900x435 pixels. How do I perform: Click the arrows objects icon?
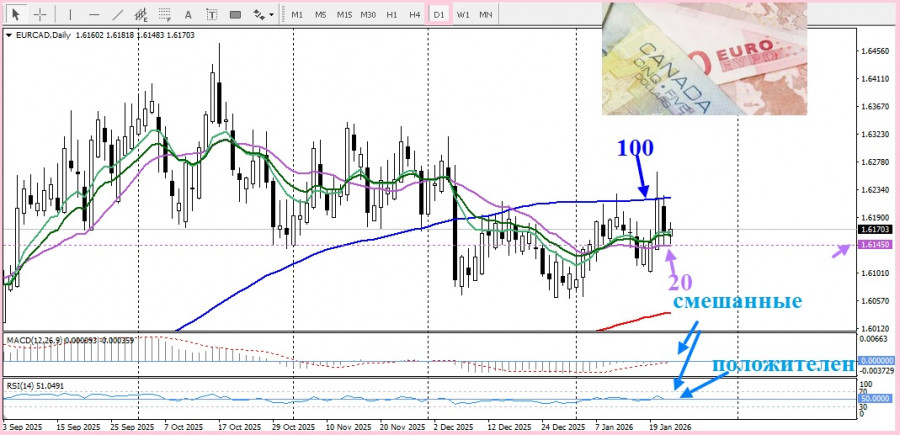[x=259, y=14]
